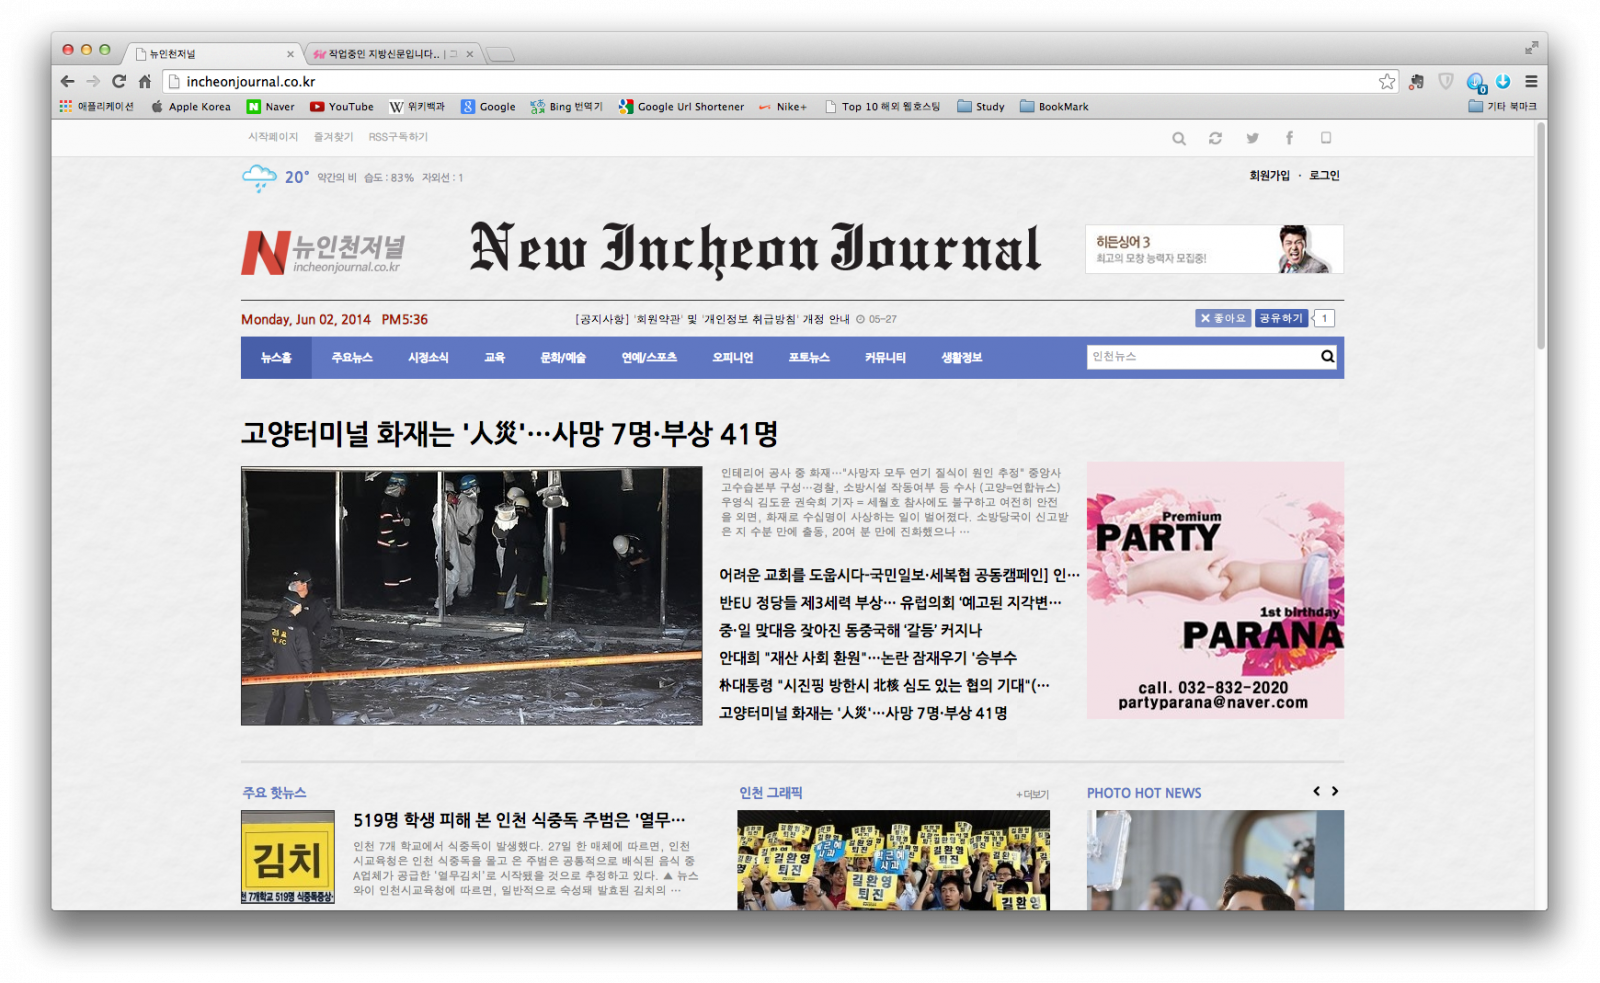Image resolution: width=1600 pixels, height=983 pixels.
Task: Open the fire scene headline photo
Action: click(471, 596)
